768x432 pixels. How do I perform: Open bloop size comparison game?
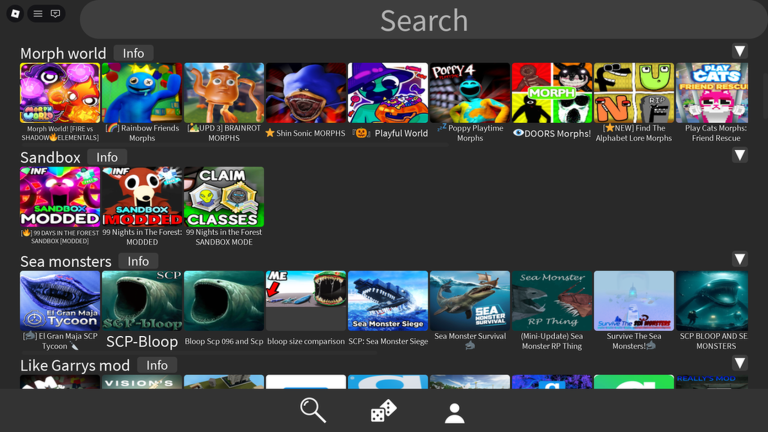pyautogui.click(x=306, y=301)
